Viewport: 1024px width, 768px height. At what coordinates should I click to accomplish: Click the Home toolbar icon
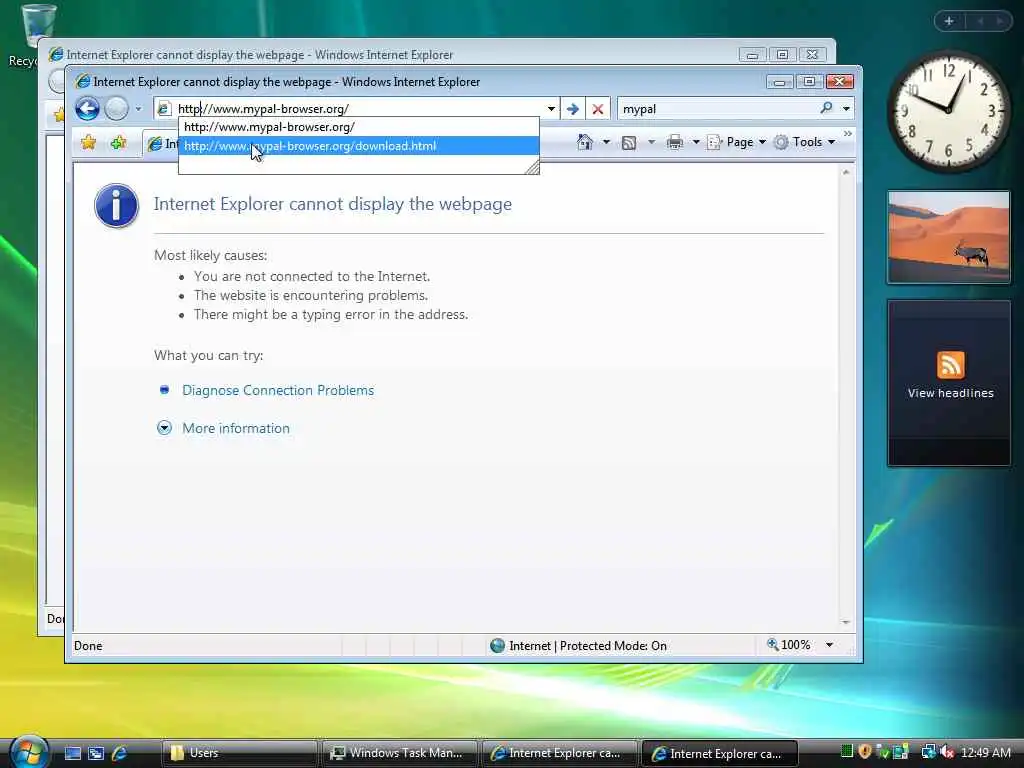pos(584,142)
